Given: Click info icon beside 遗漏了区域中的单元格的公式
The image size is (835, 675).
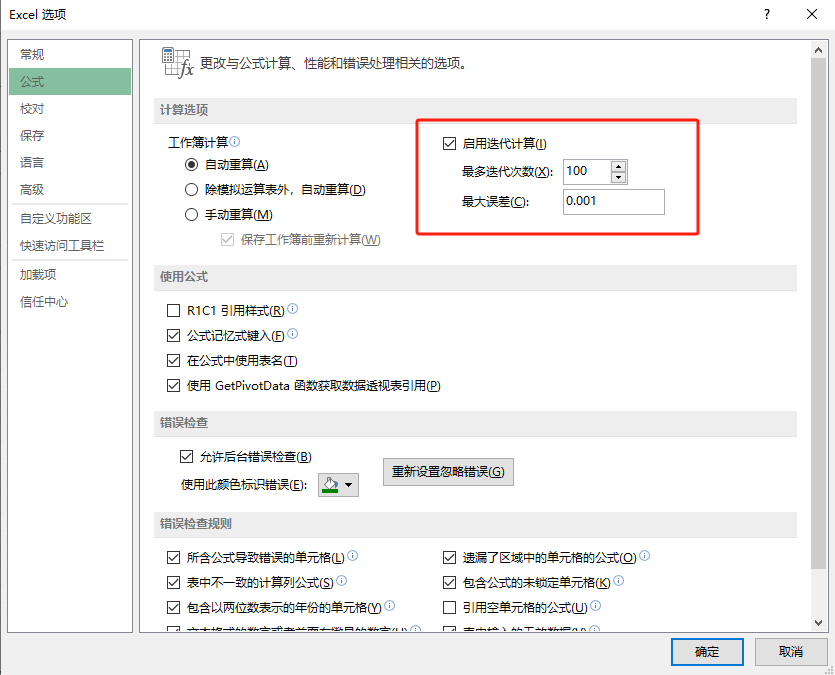Looking at the screenshot, I should [x=644, y=556].
